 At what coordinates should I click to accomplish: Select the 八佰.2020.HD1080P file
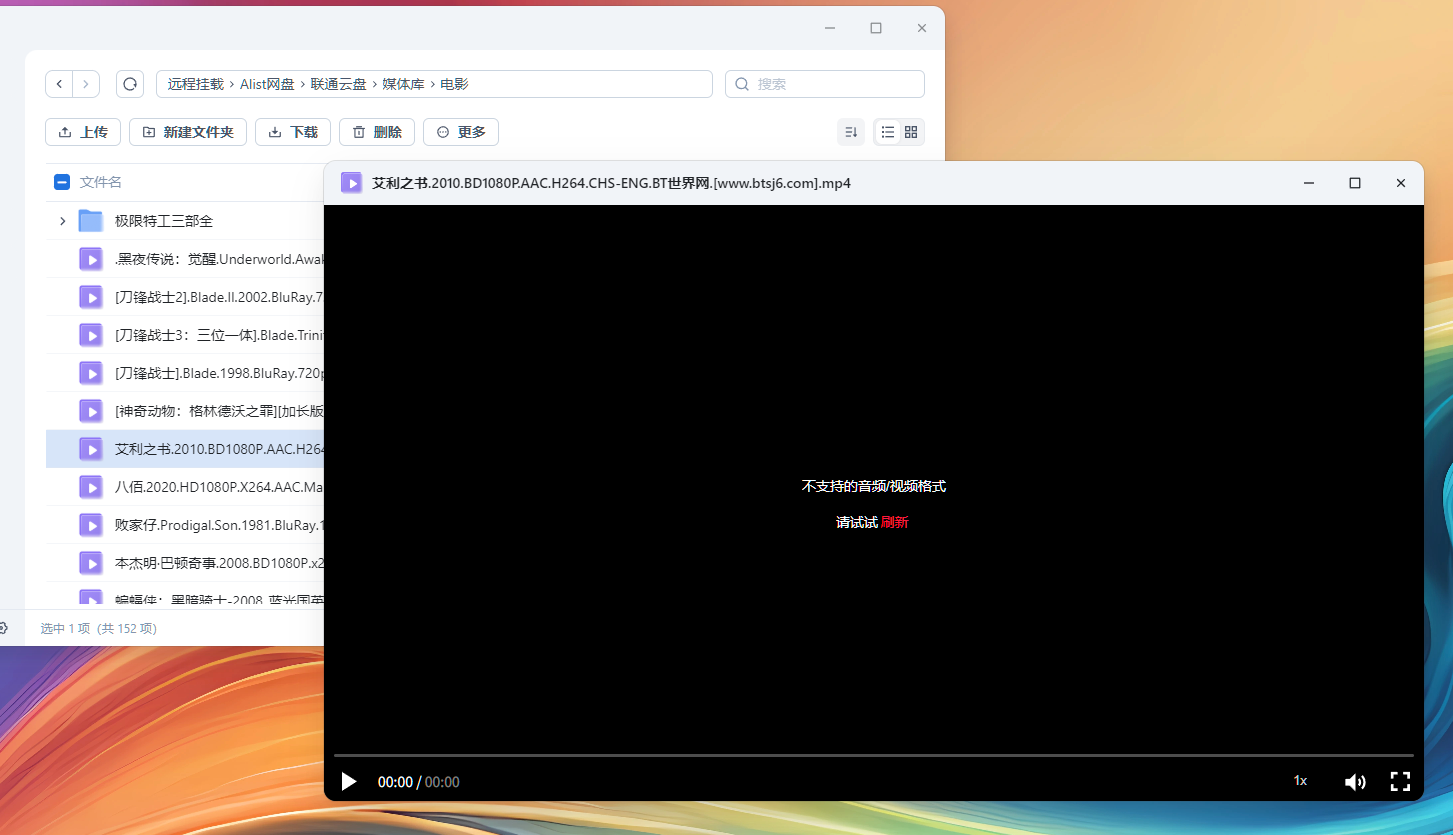point(186,487)
